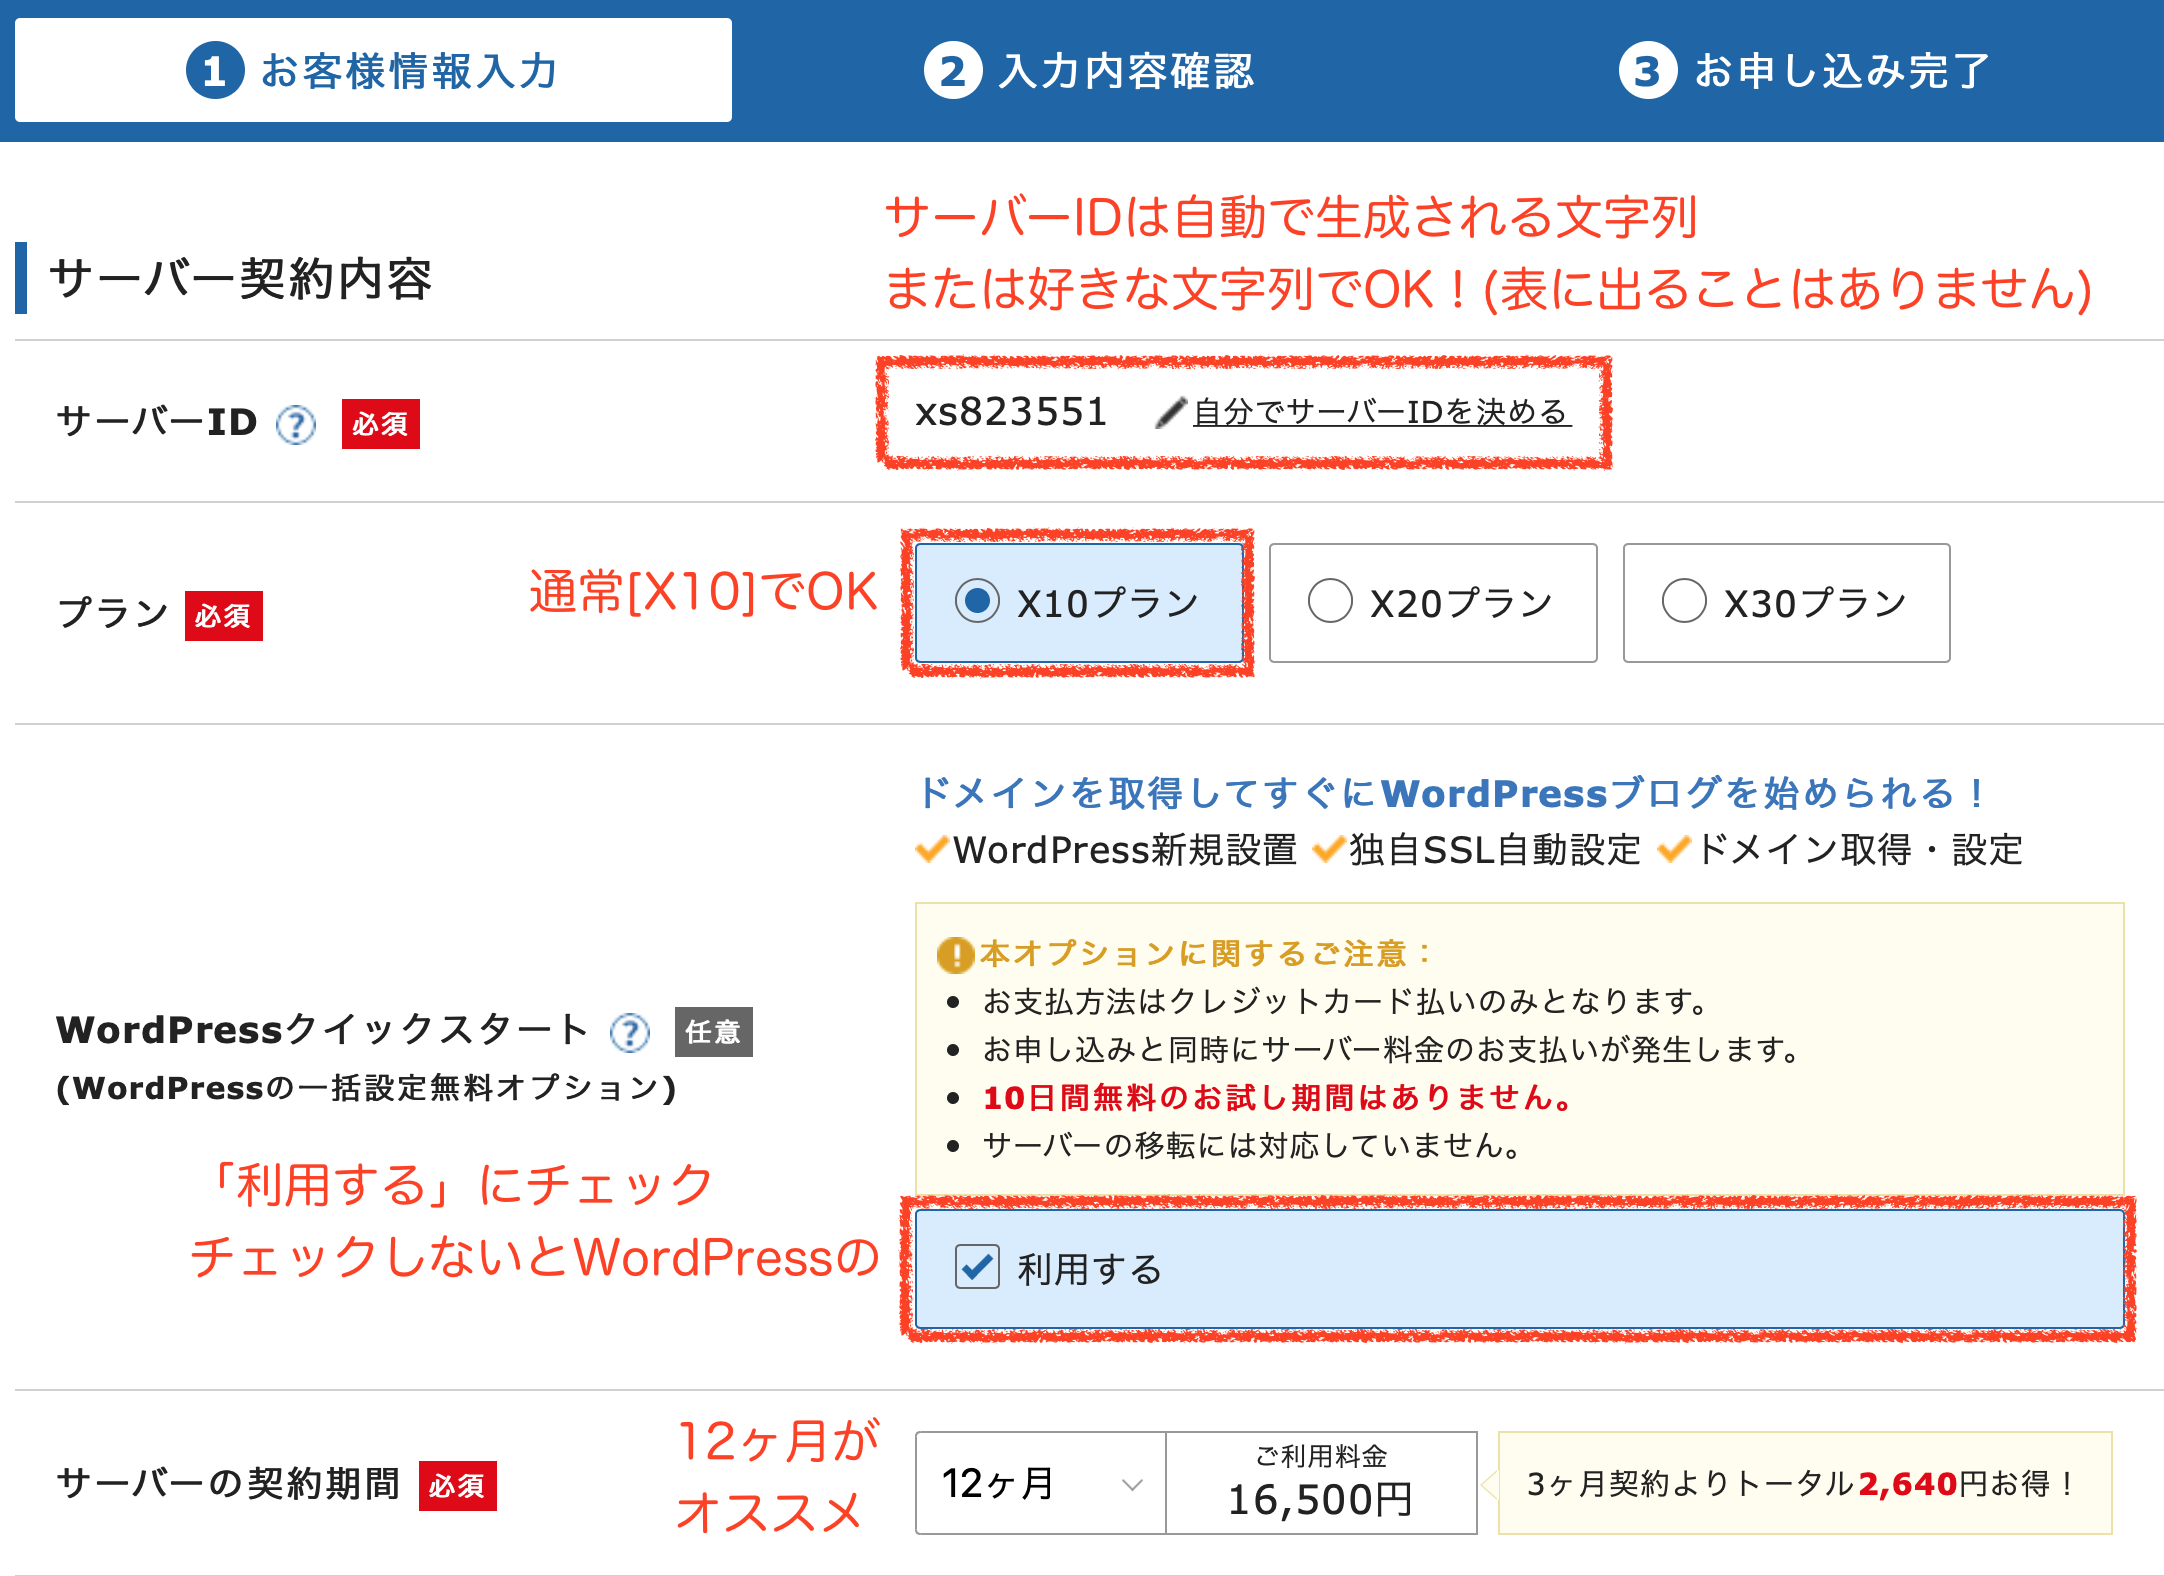Click the server ID text xs823551
This screenshot has width=2164, height=1576.
(1011, 412)
